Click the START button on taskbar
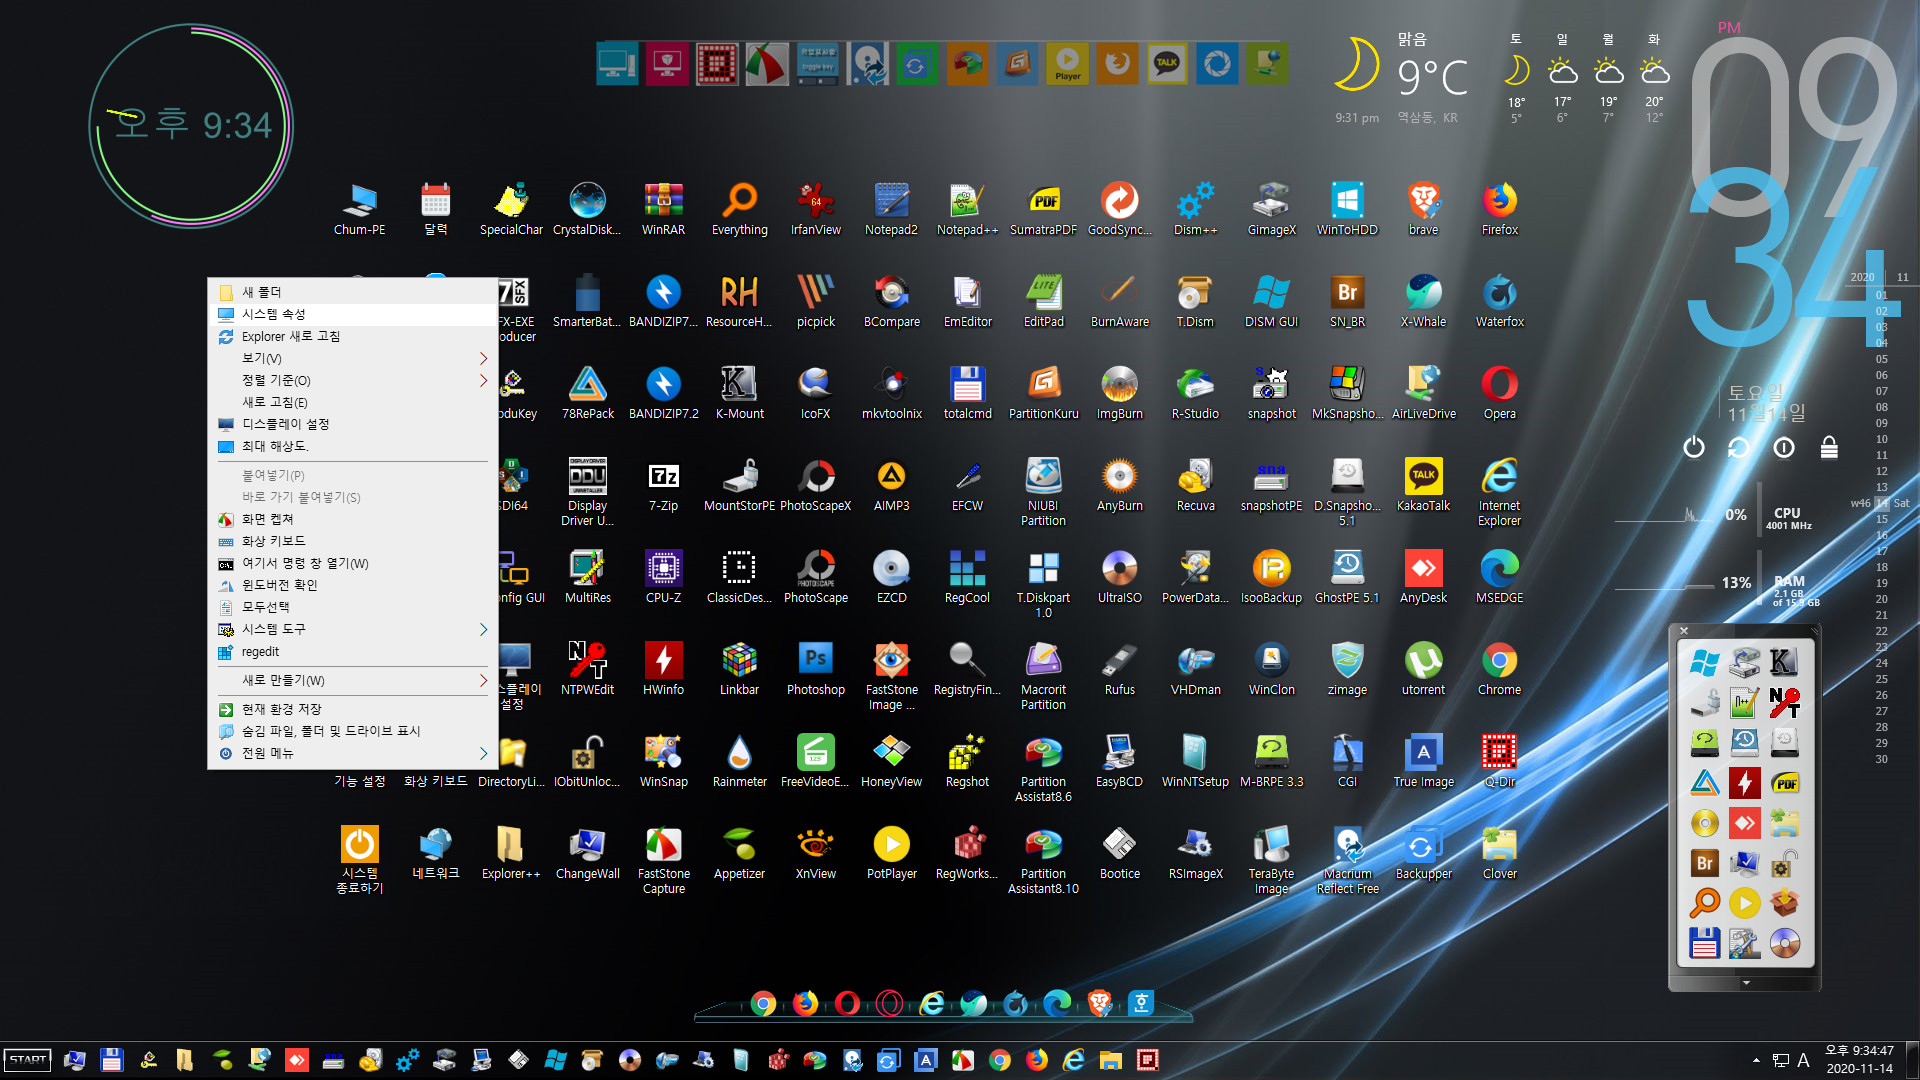Image resolution: width=1920 pixels, height=1080 pixels. [x=27, y=1060]
